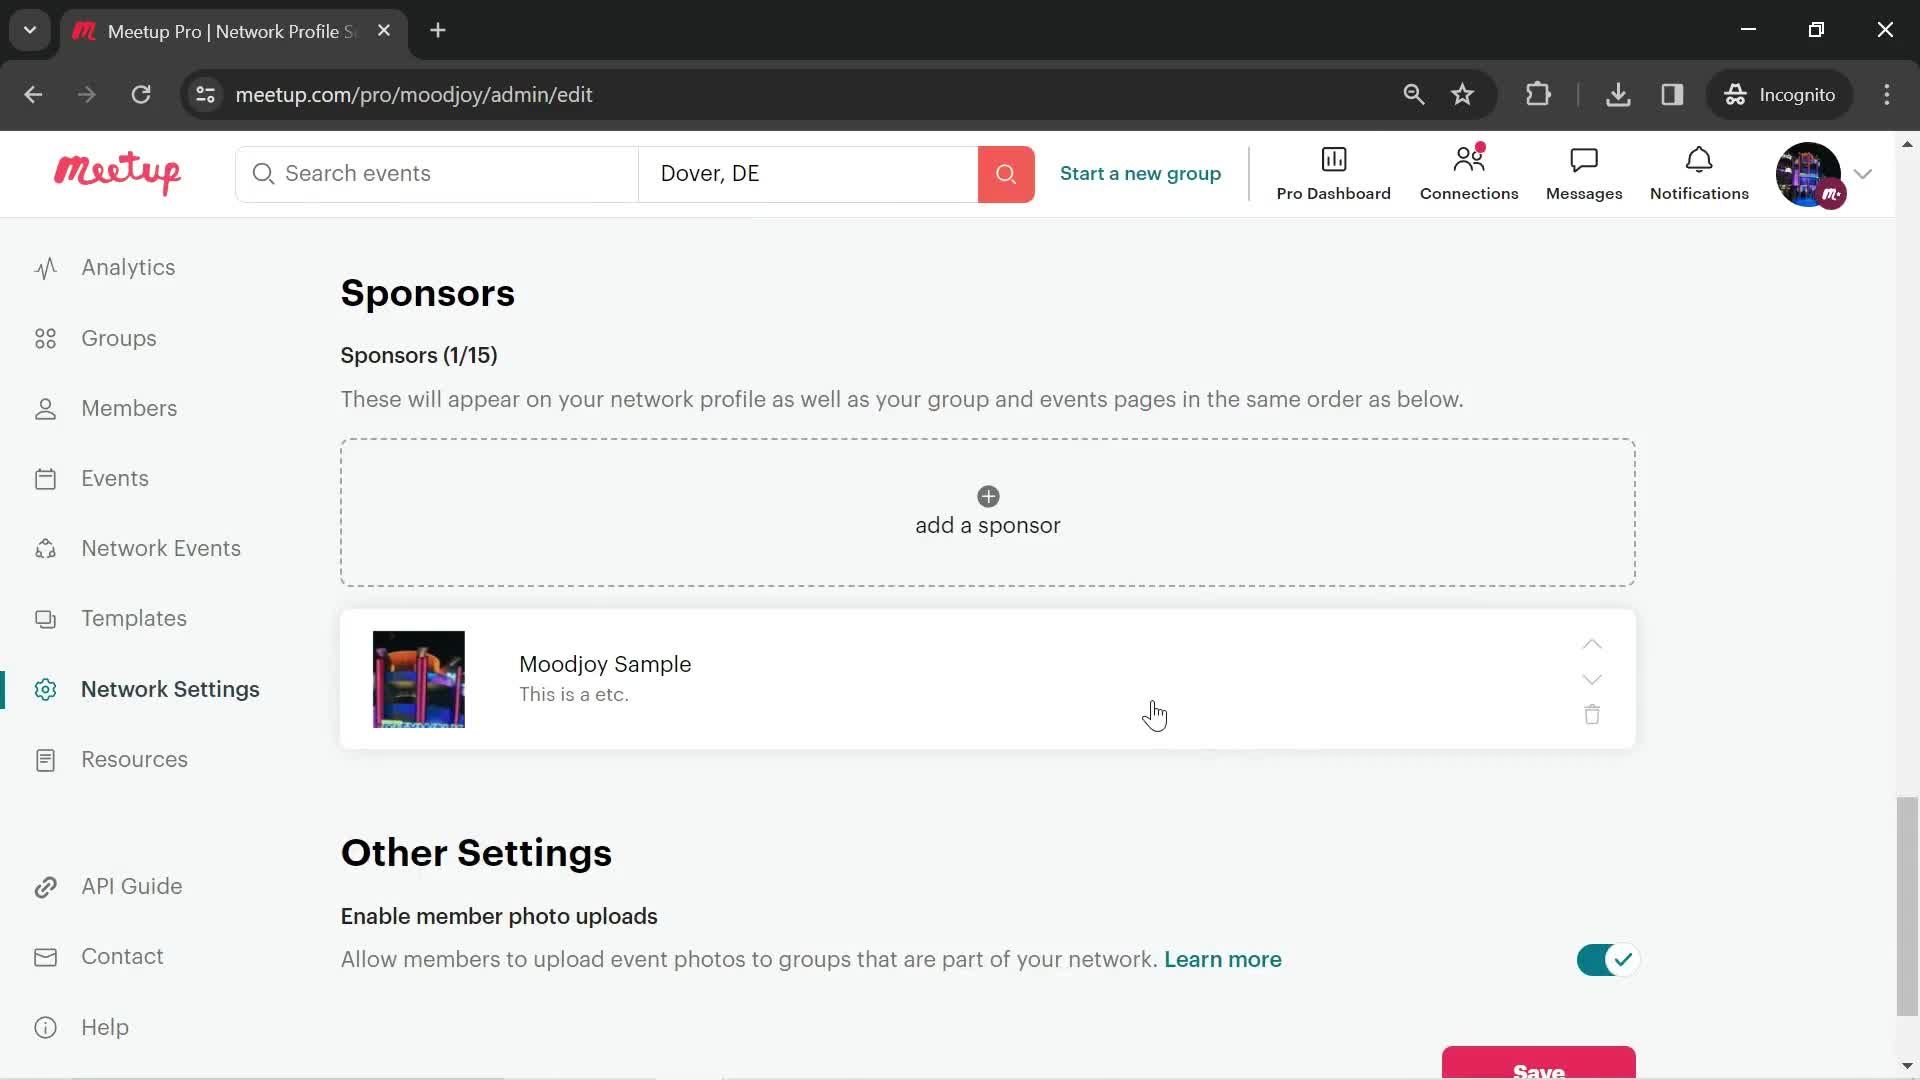
Task: Click the Moodjoy Sample sponsor thumbnail
Action: [x=418, y=678]
